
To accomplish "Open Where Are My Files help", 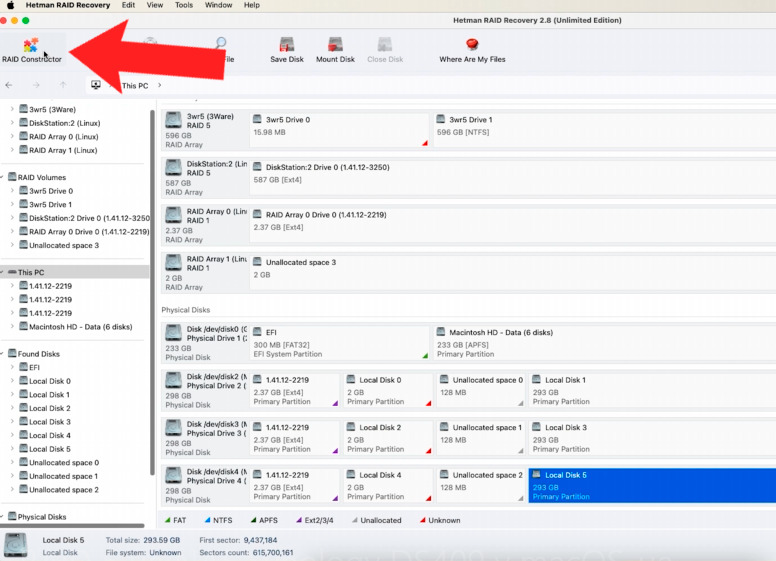I will (472, 50).
